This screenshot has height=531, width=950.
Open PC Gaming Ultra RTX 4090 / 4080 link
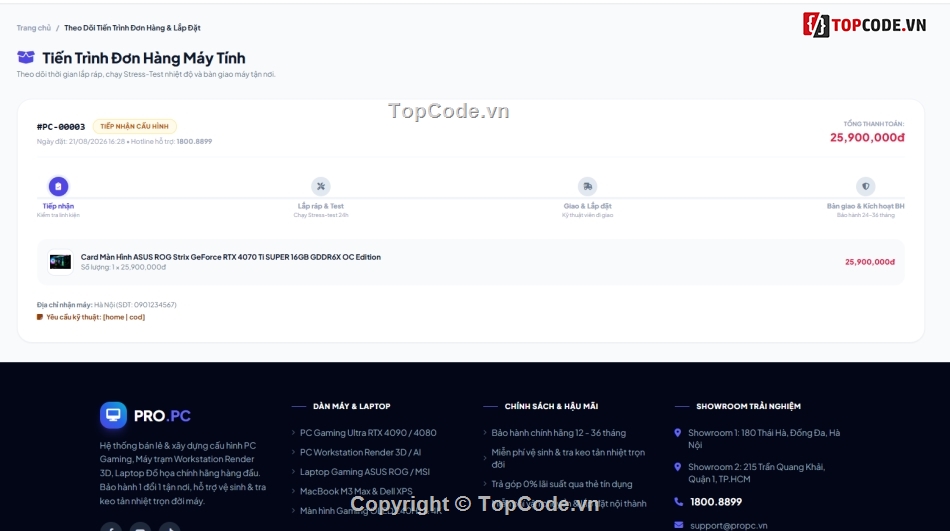coord(368,433)
